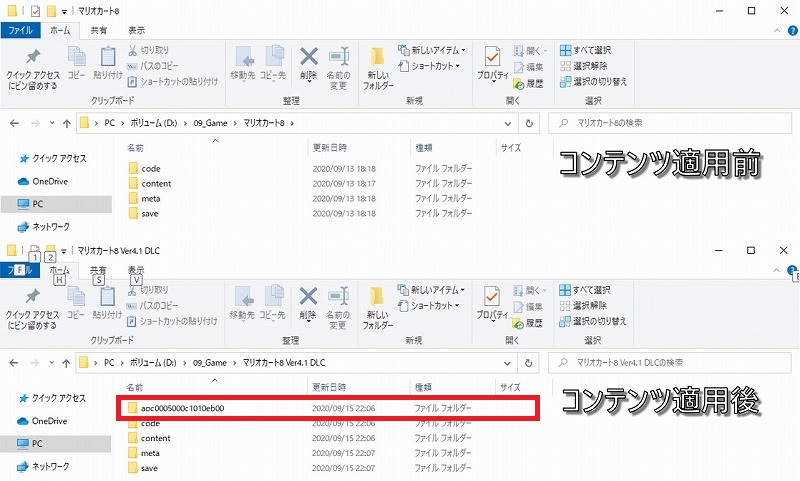This screenshot has height=481, width=800.
Task: Click ショートカットの貼り付け in the upper window
Action: (x=172, y=82)
